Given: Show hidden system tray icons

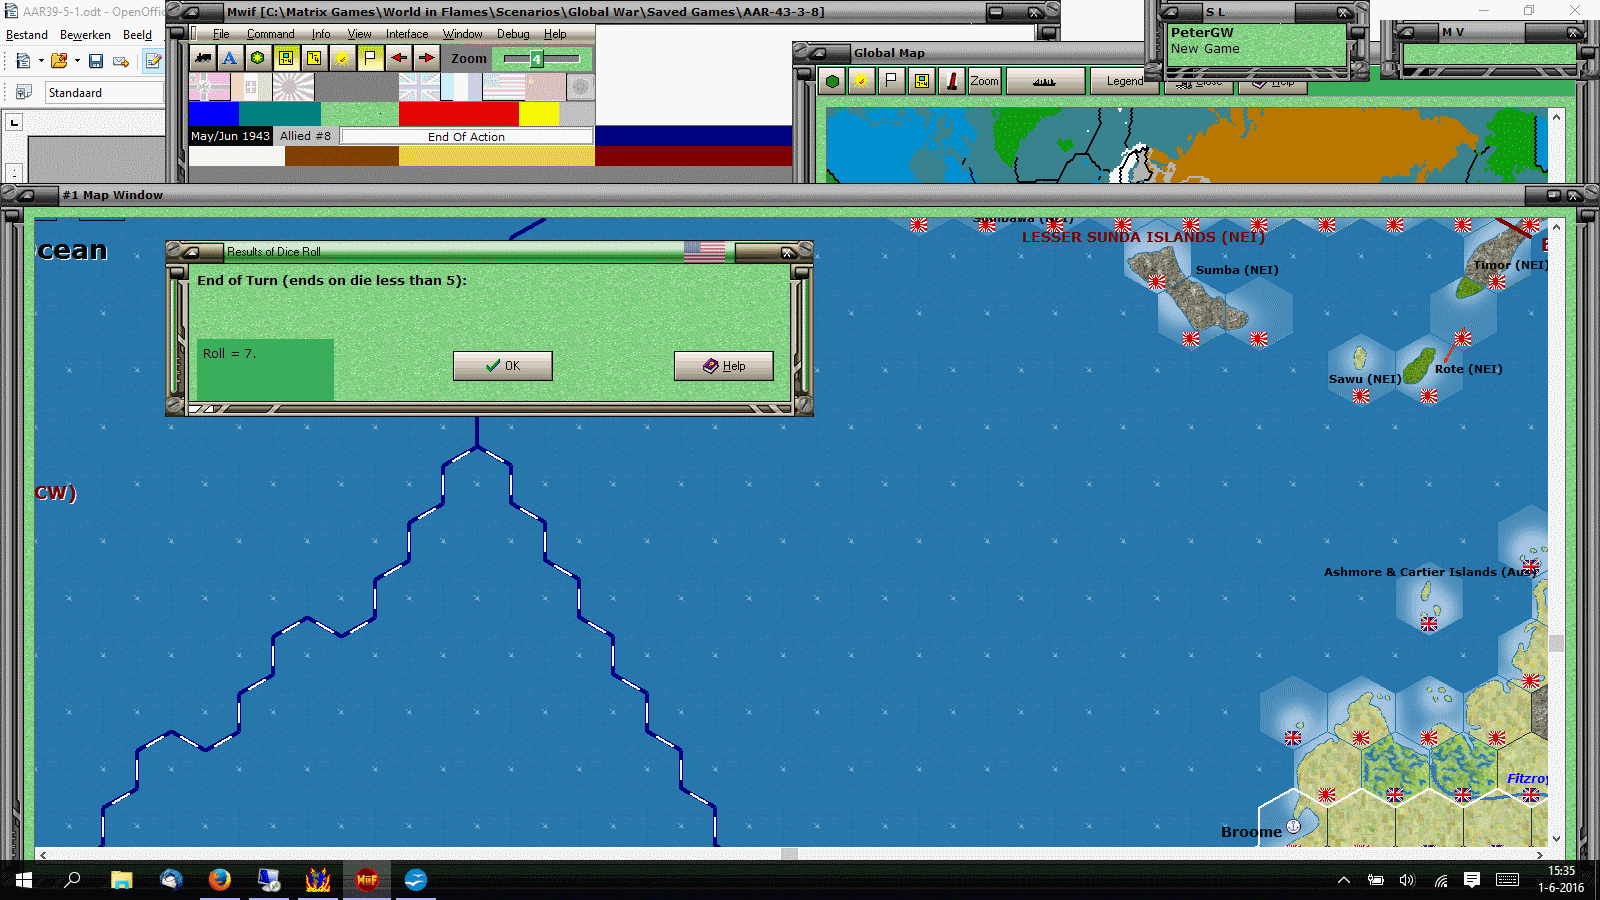Looking at the screenshot, I should (x=1344, y=880).
